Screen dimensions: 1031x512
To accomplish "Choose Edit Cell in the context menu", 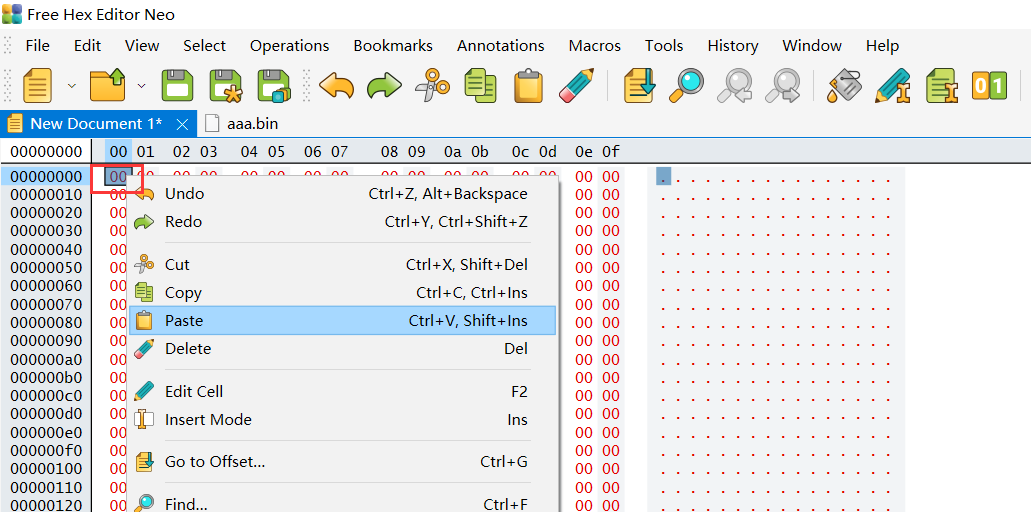I will 342,392.
